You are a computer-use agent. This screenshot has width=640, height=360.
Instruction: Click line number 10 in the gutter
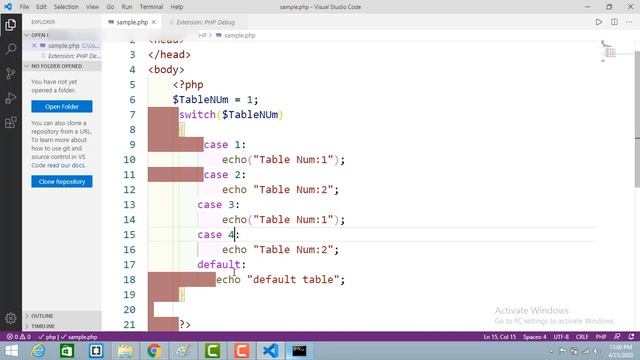pos(129,160)
